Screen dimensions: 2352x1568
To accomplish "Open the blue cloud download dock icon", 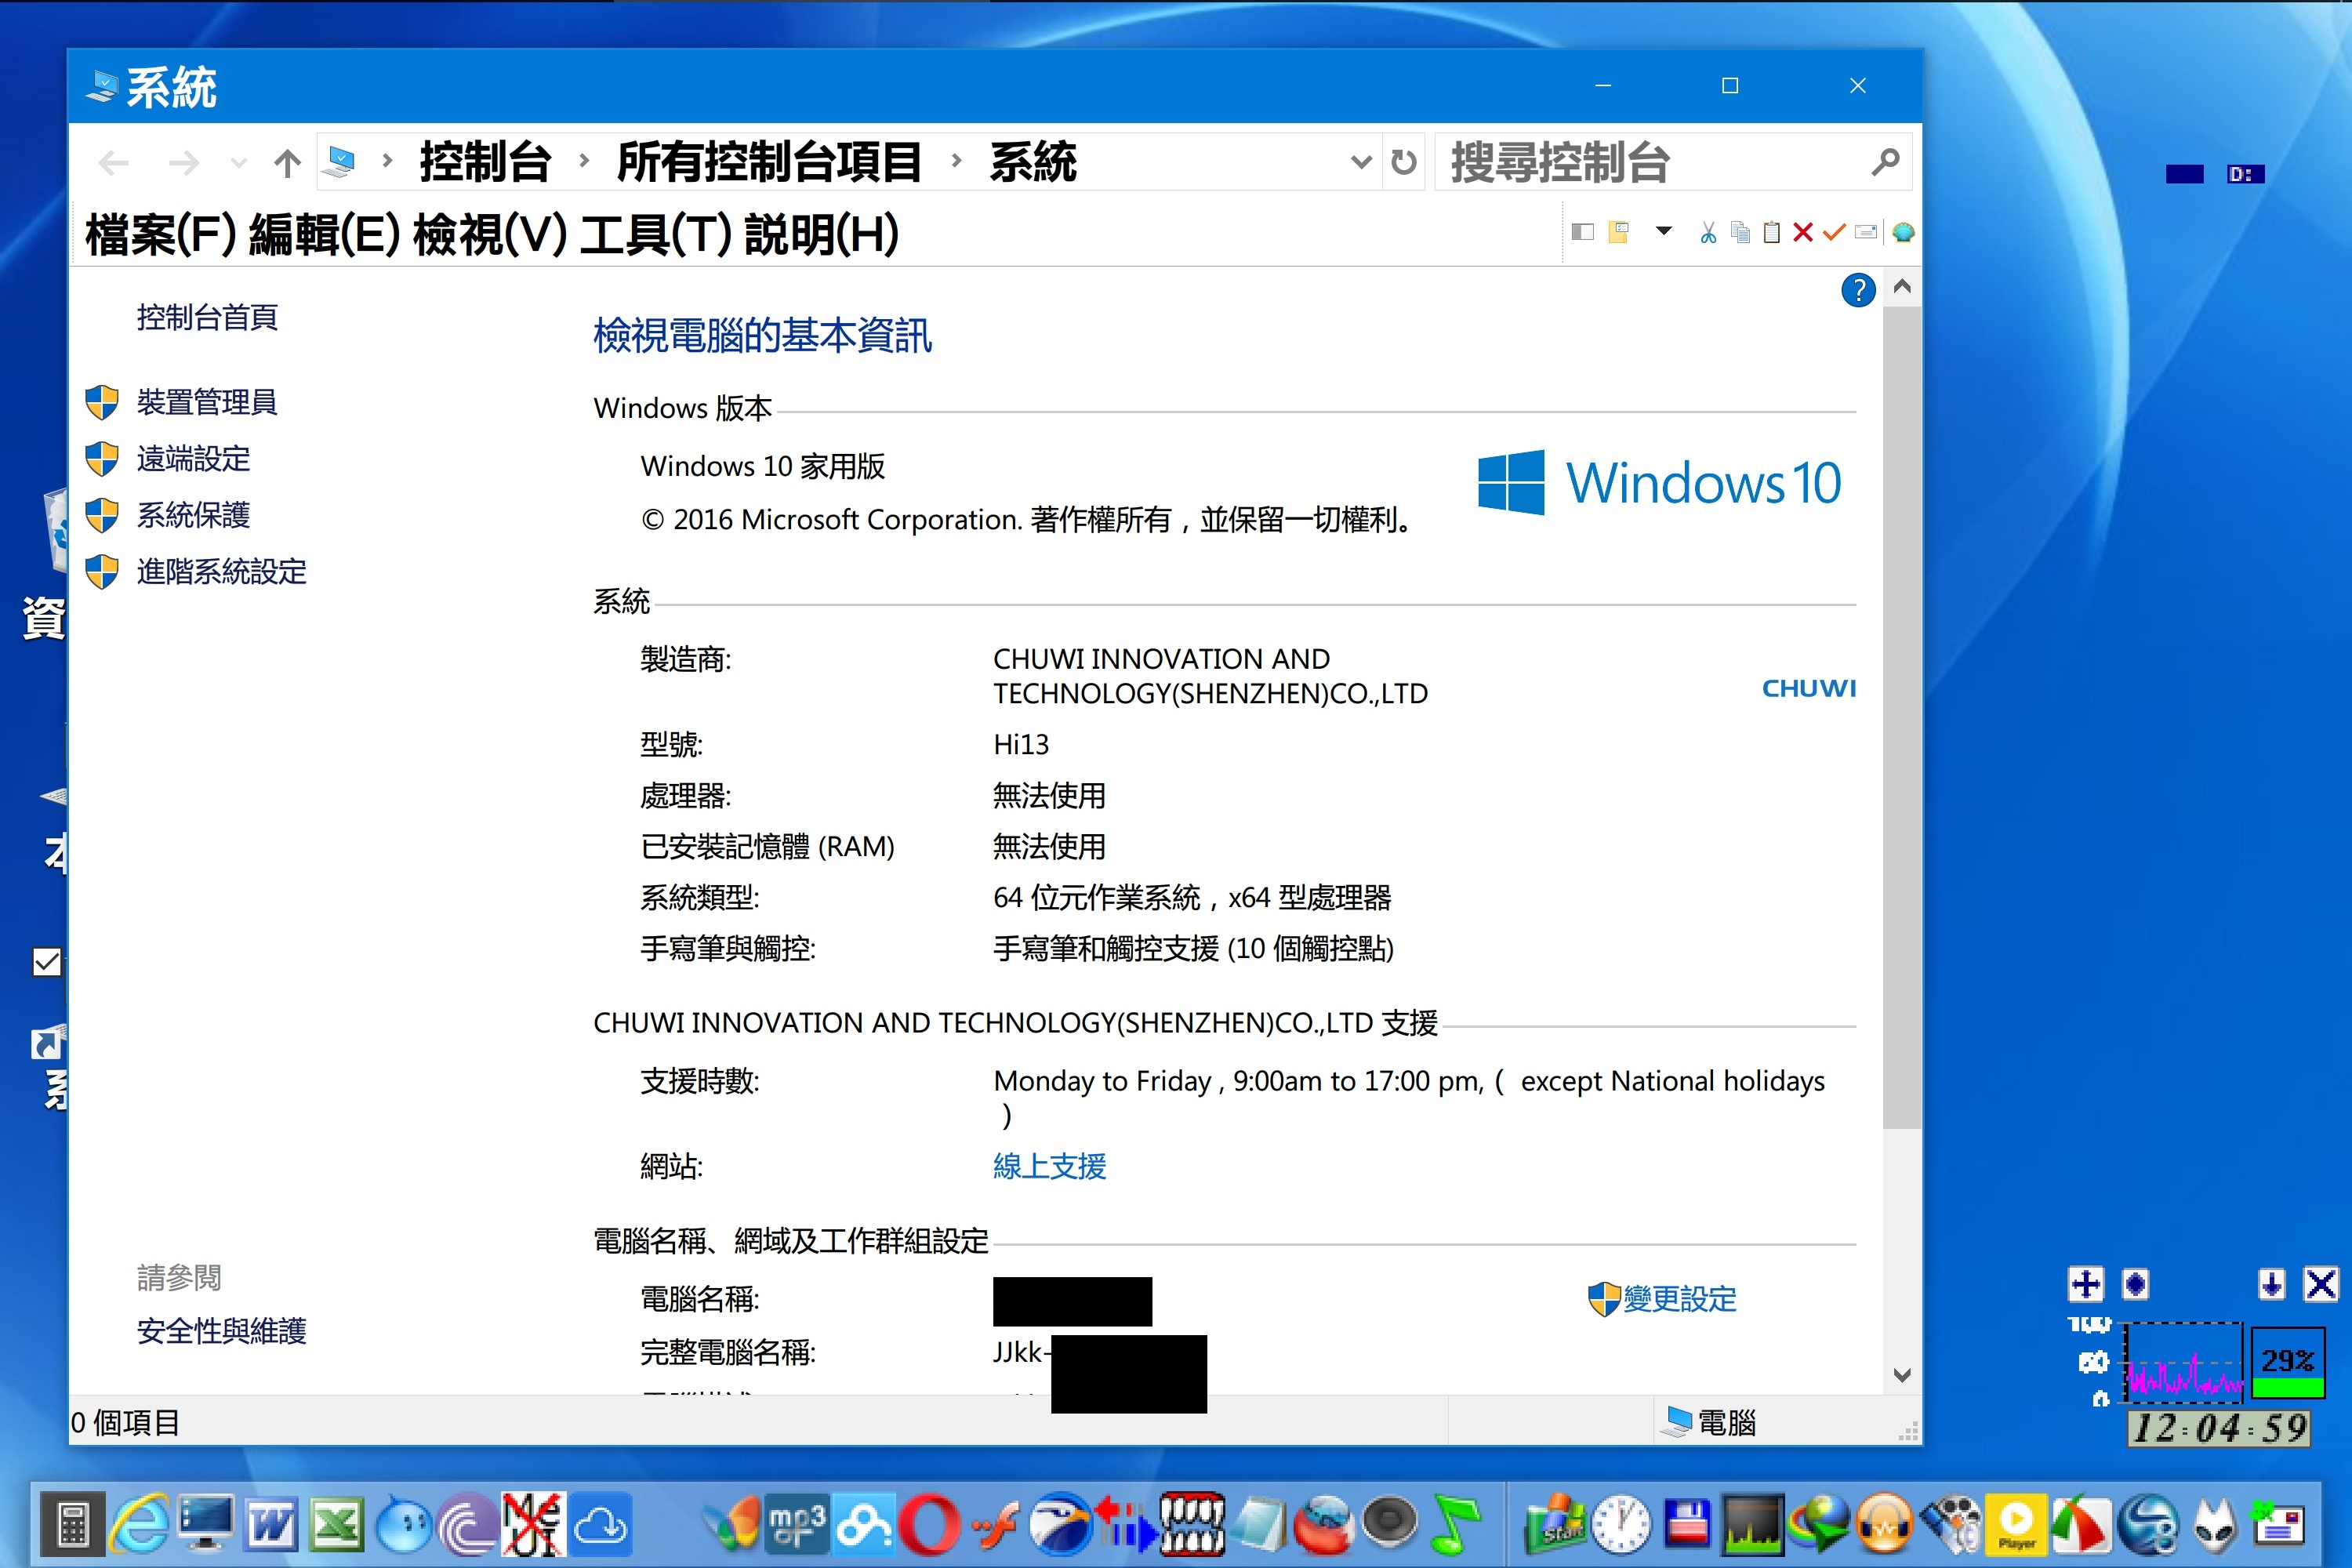I will point(600,1524).
